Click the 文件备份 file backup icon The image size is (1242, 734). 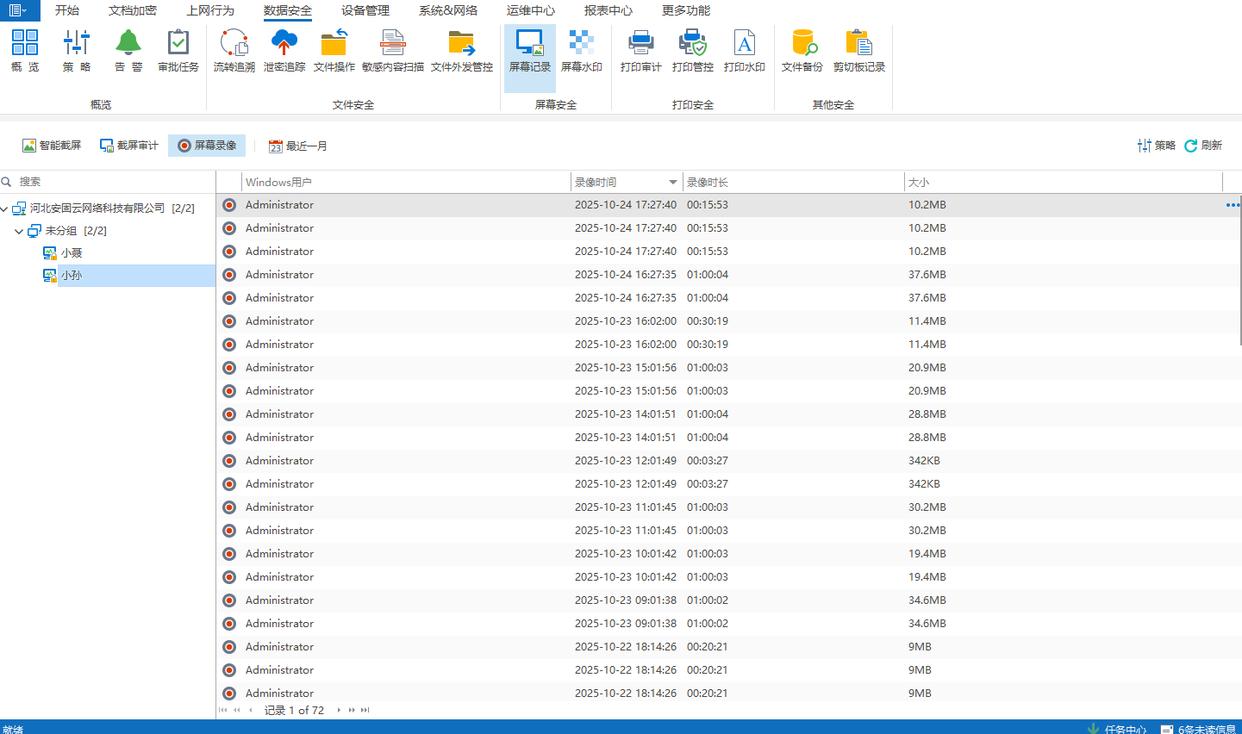[802, 50]
